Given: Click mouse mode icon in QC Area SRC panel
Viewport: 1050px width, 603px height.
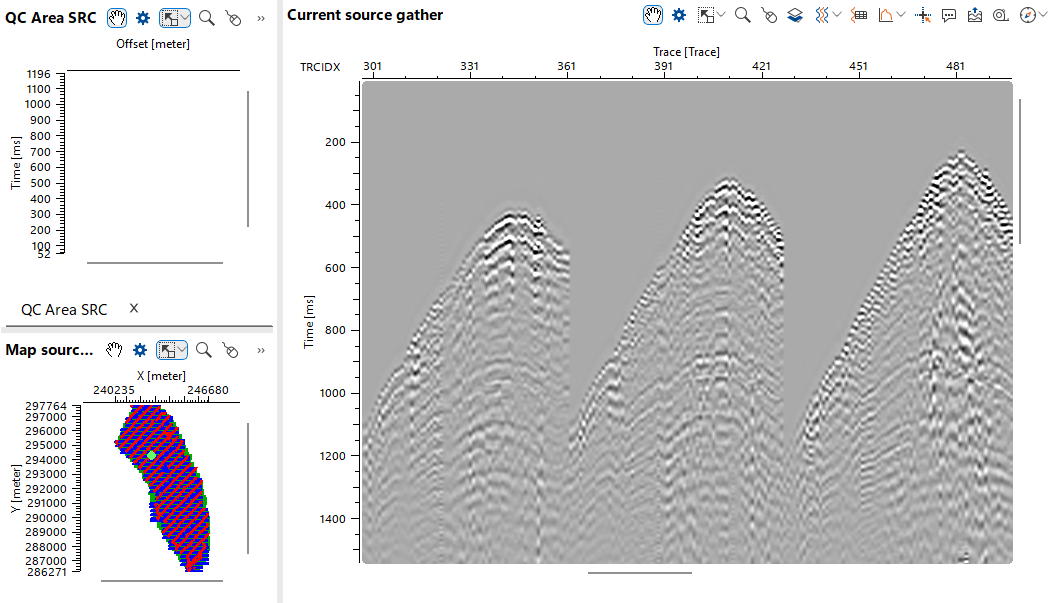Looking at the screenshot, I should click(x=233, y=18).
